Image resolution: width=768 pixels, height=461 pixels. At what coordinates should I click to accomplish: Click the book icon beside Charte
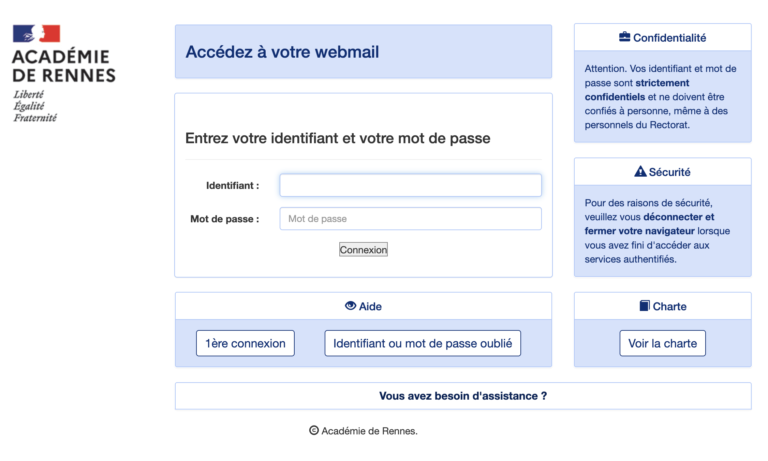(x=644, y=306)
